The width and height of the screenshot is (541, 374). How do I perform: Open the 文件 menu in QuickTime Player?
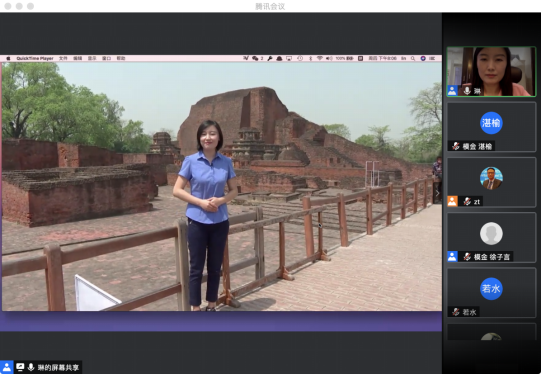tap(63, 58)
